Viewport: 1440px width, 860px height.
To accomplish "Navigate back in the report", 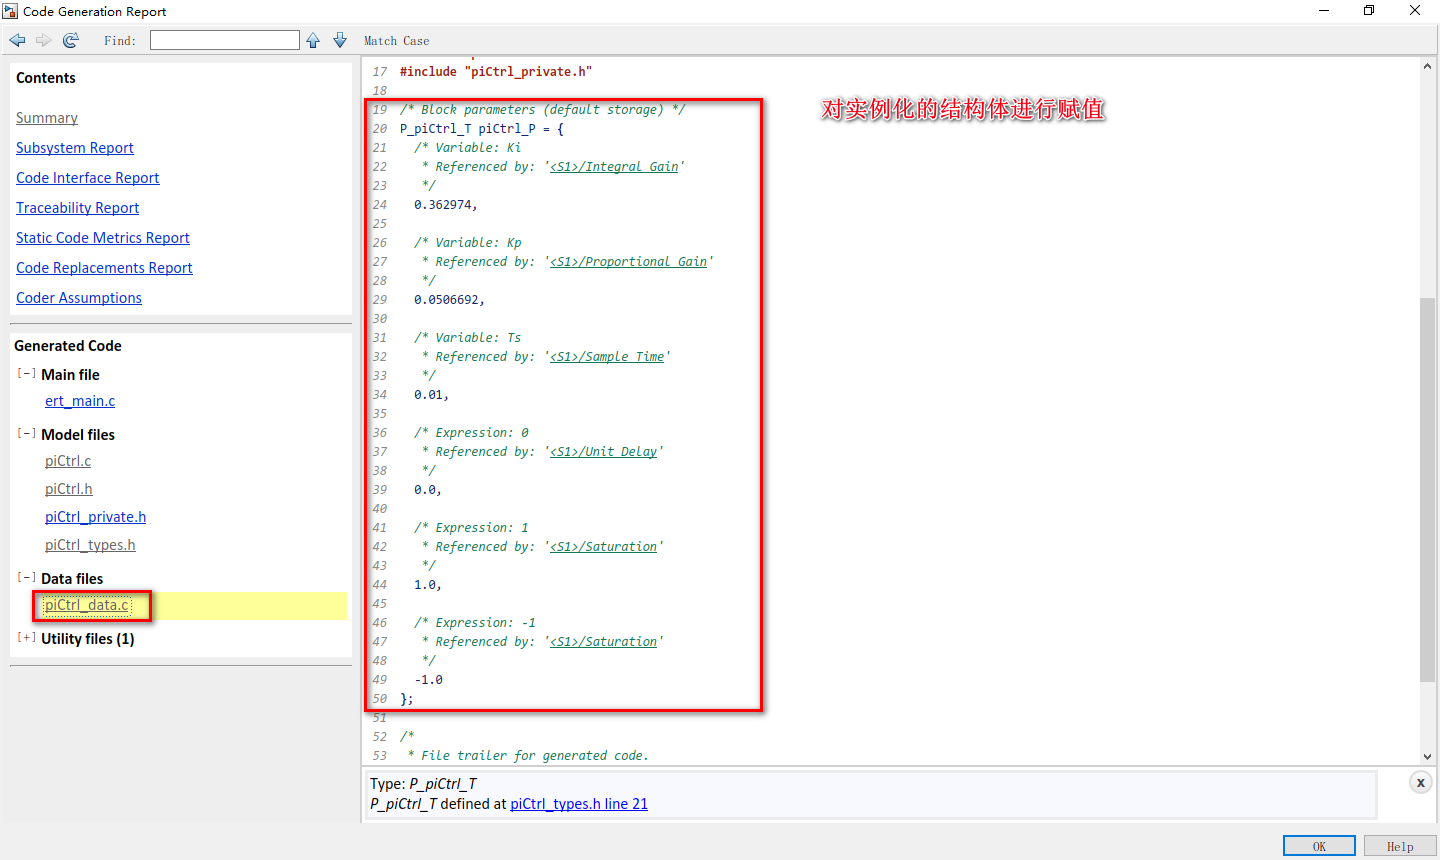I will (x=16, y=40).
